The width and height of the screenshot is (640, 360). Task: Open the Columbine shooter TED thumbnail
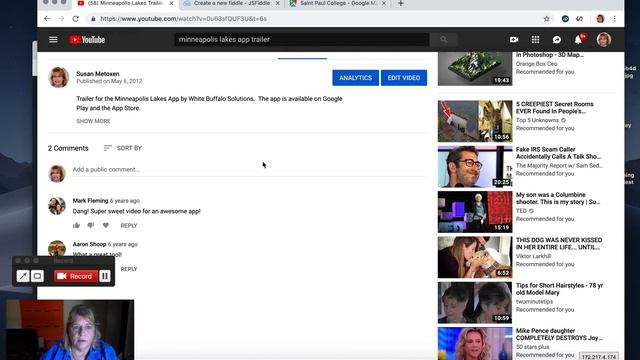tap(475, 212)
